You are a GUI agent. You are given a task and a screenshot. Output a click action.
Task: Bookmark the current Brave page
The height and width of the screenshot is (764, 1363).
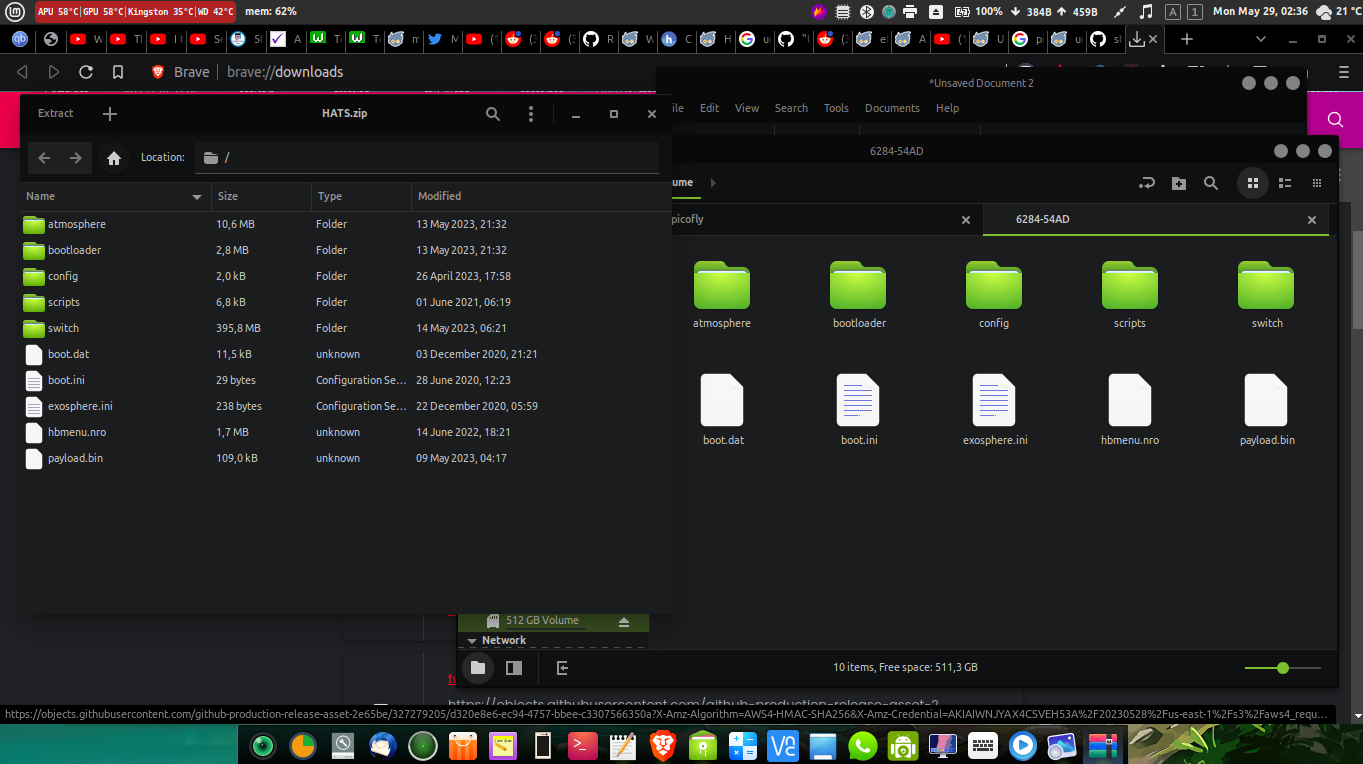click(118, 72)
